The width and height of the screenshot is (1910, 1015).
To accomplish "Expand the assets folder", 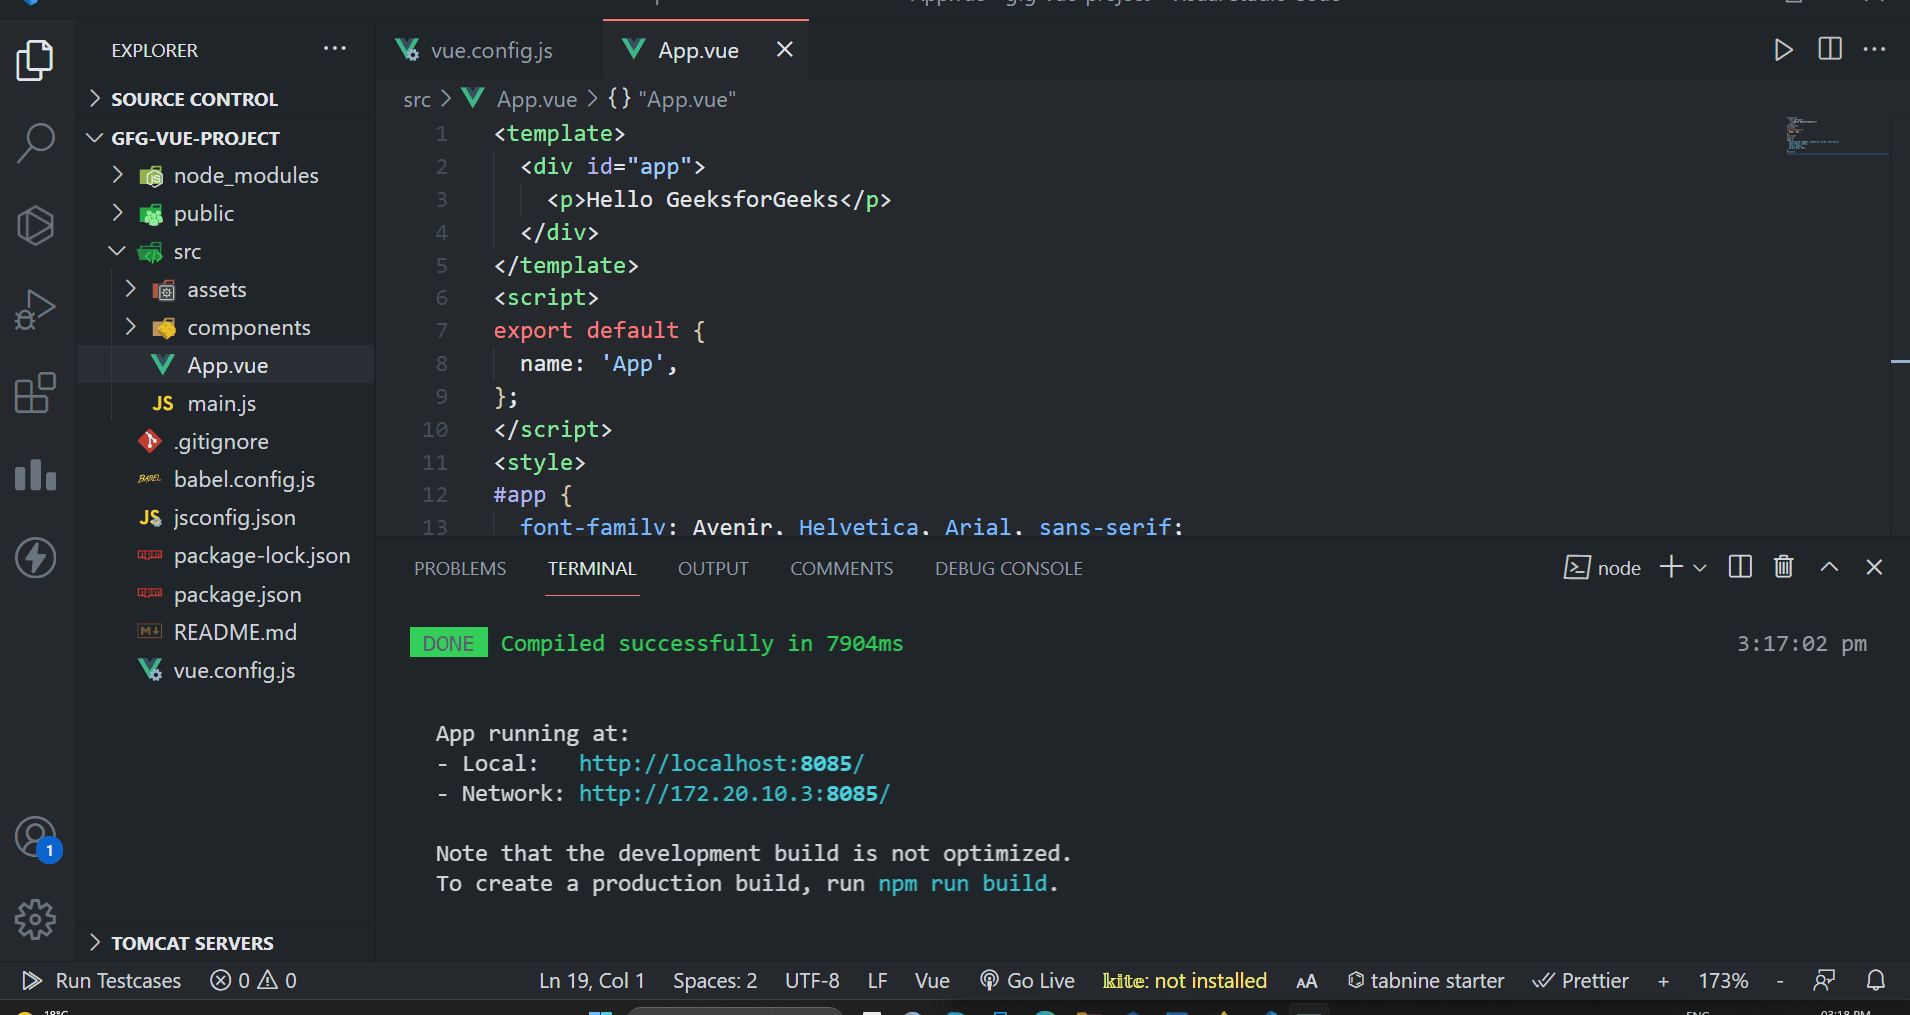I will (226, 290).
